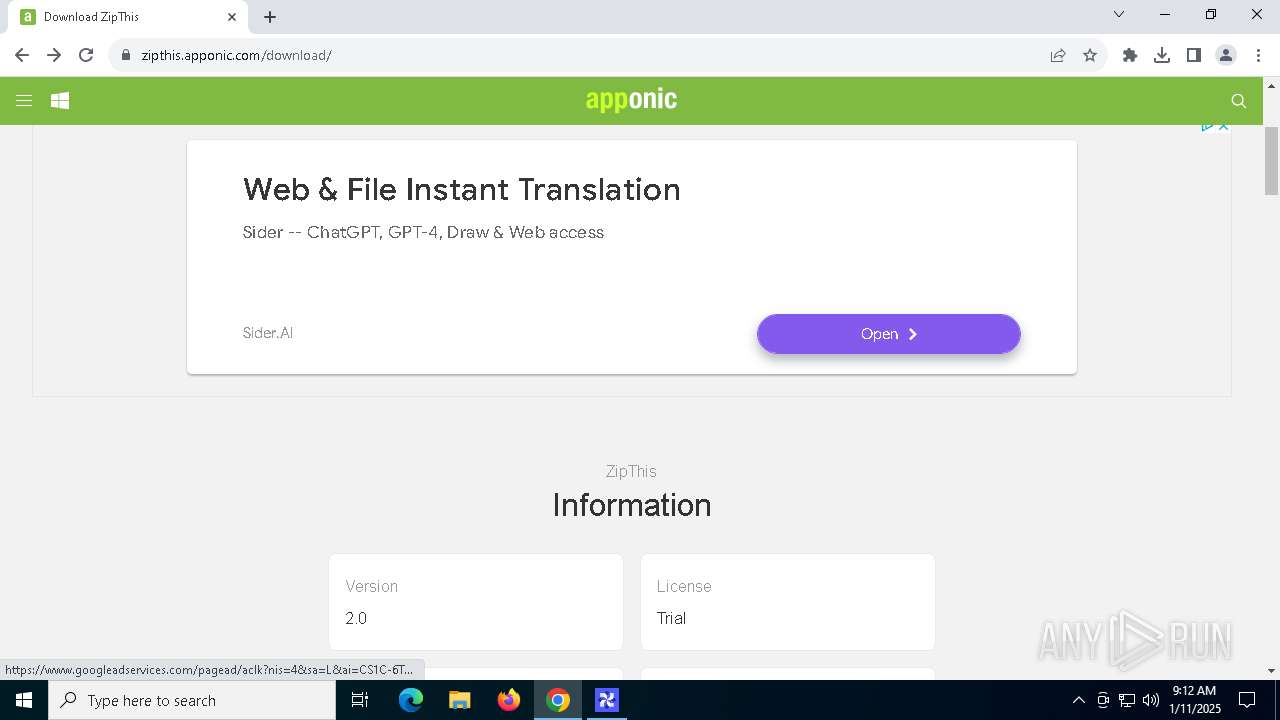
Task: Expand the tab search dropdown arrow
Action: pos(1119,14)
